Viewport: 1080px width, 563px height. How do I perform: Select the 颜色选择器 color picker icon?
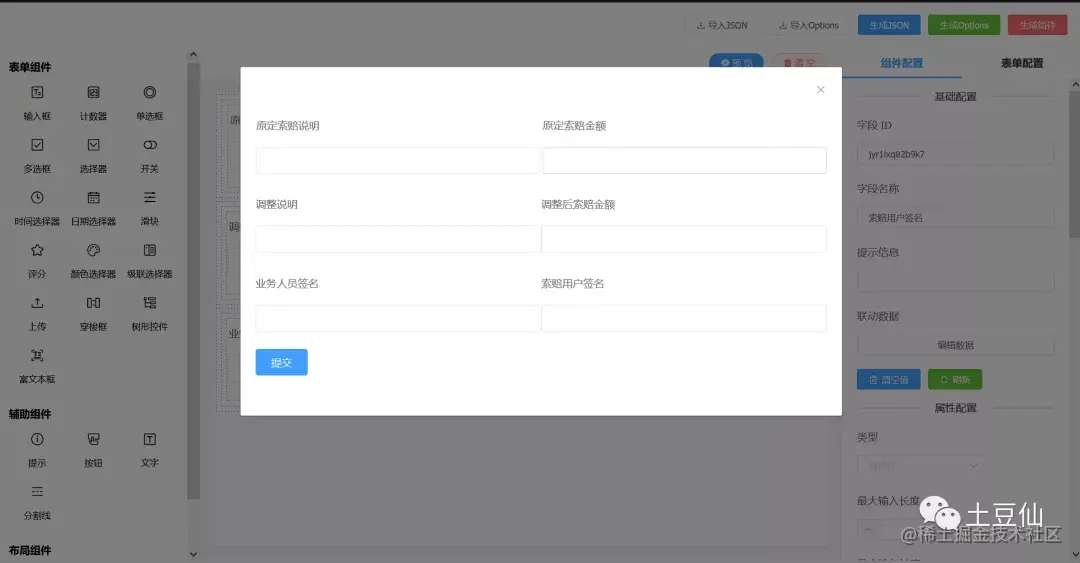(x=93, y=250)
